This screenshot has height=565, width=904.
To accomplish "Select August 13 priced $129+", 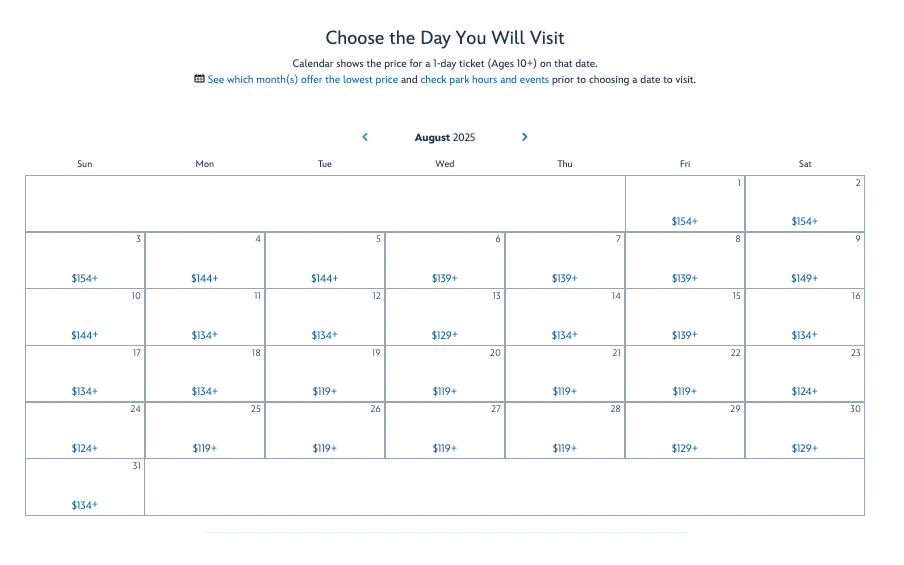I will [x=445, y=317].
